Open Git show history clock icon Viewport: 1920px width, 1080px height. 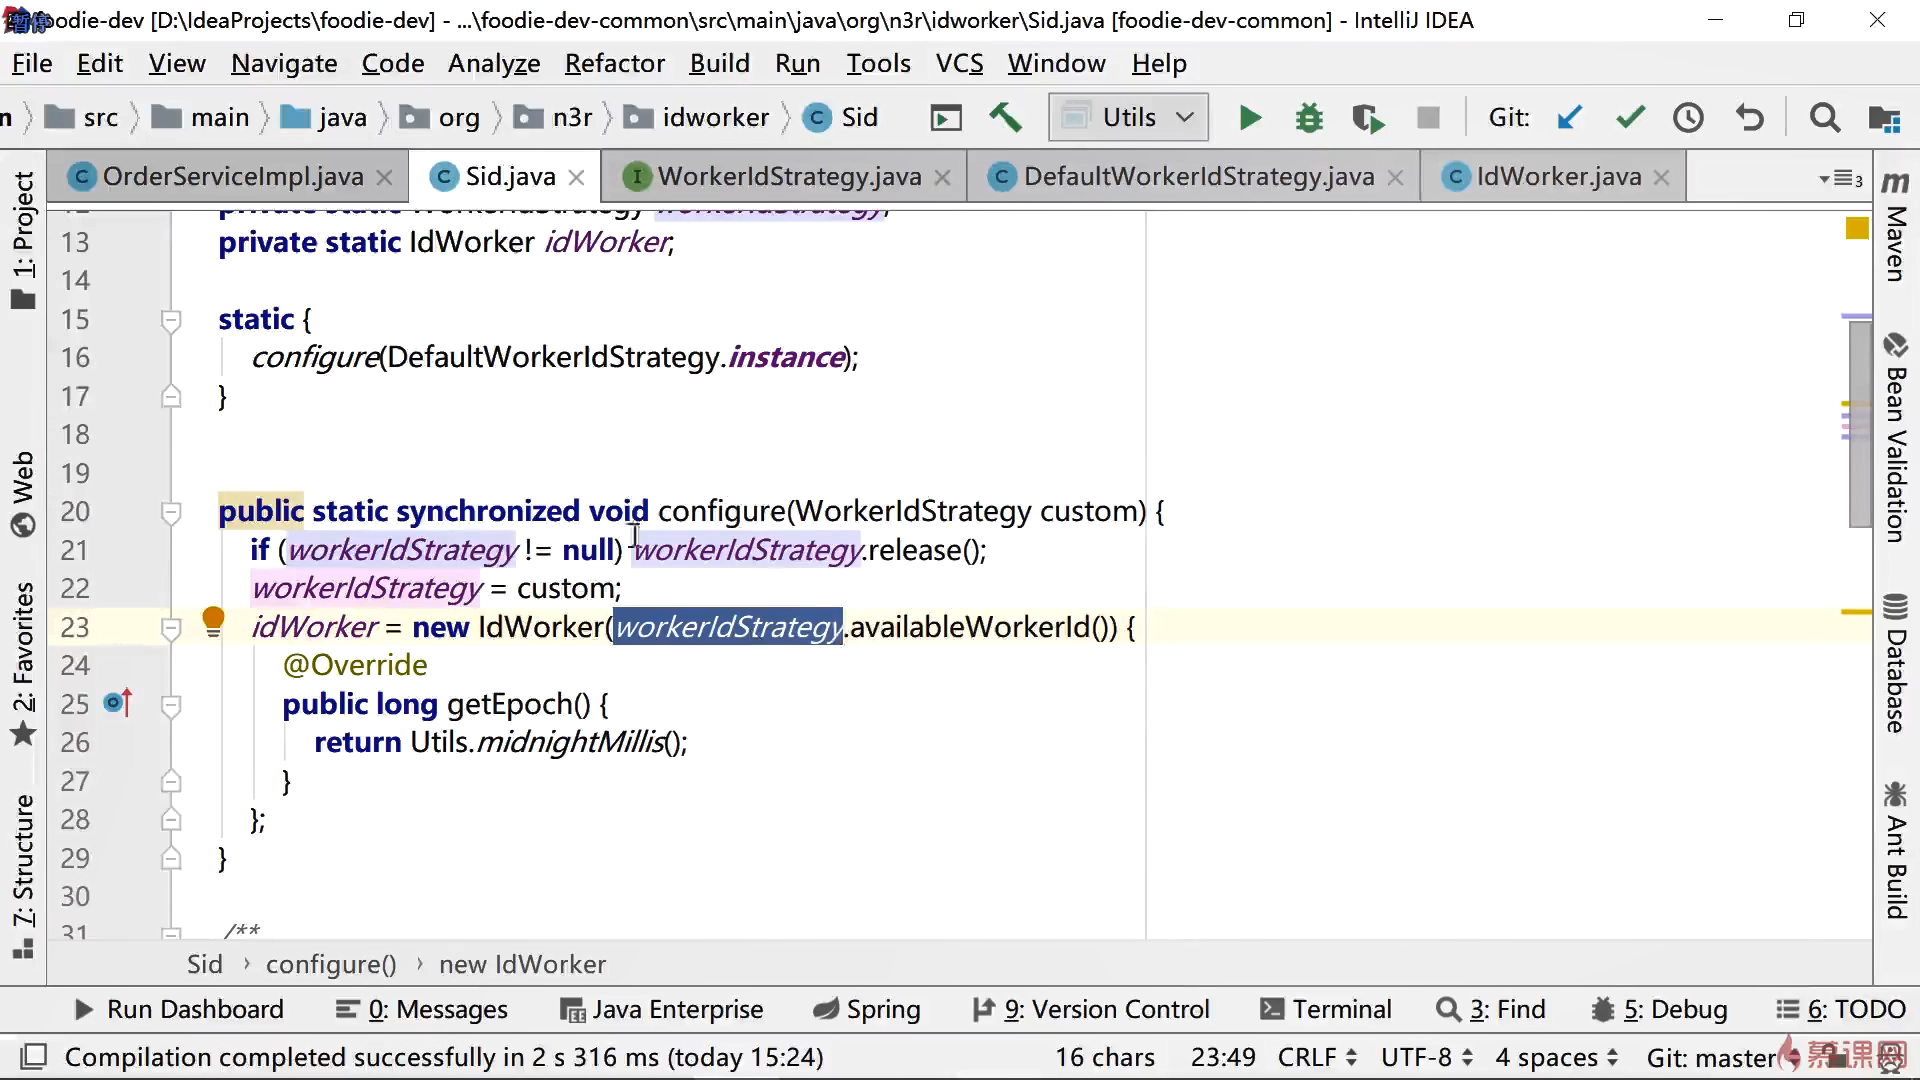click(1688, 118)
